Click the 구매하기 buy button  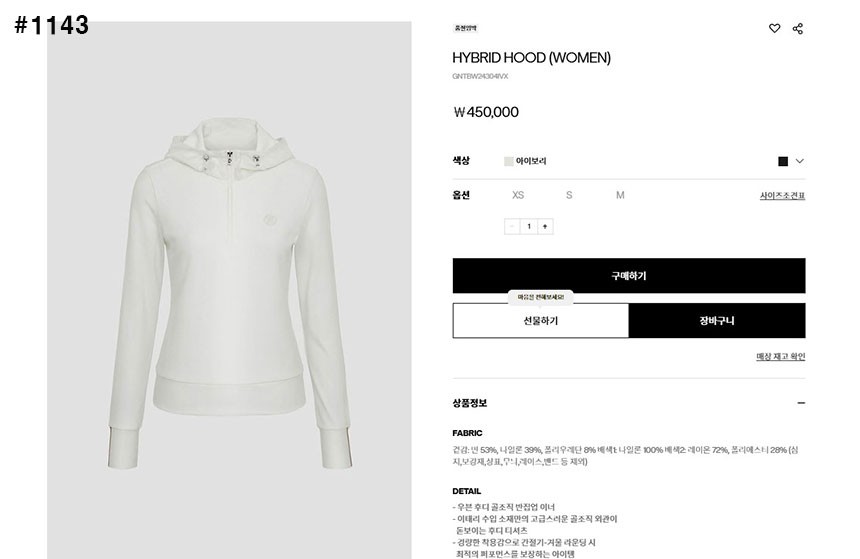(629, 275)
